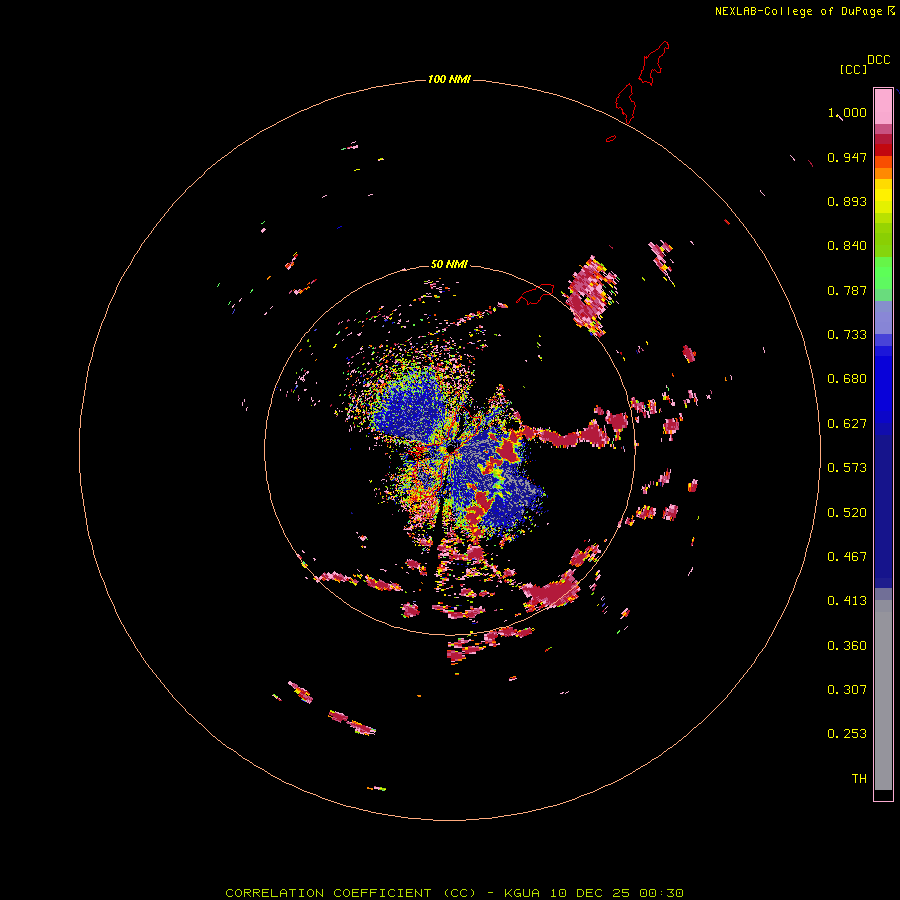Image resolution: width=900 pixels, height=900 pixels.
Task: Click the 1.000 scale value
Action: coord(847,112)
